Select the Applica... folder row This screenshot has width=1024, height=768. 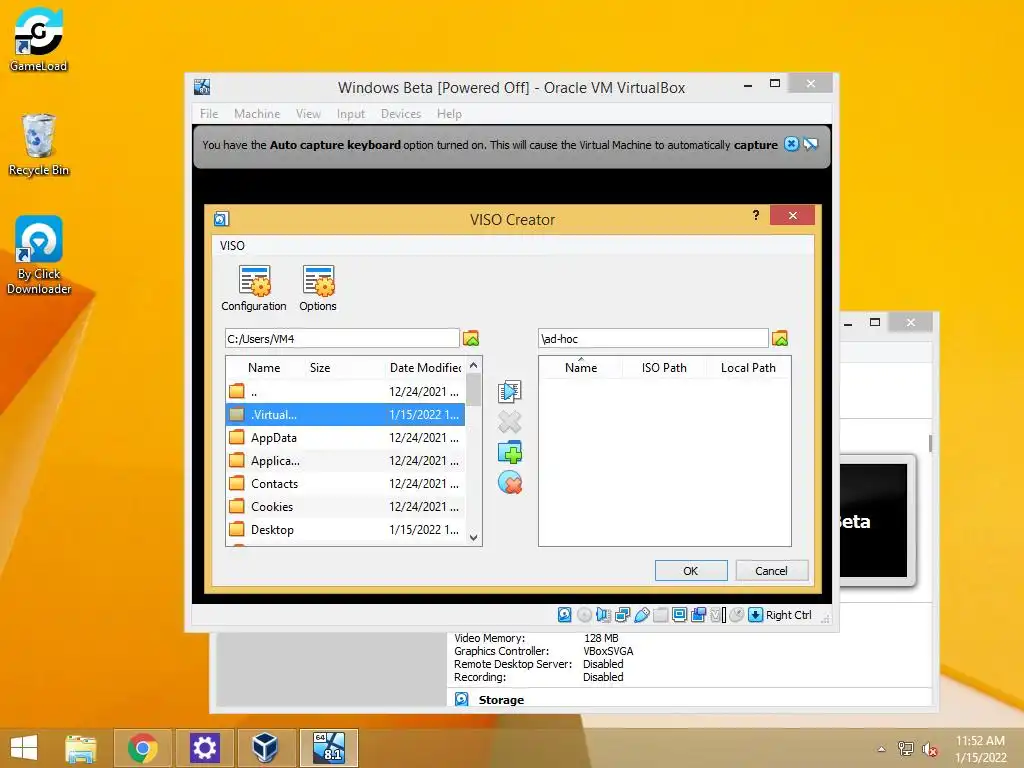[345, 460]
